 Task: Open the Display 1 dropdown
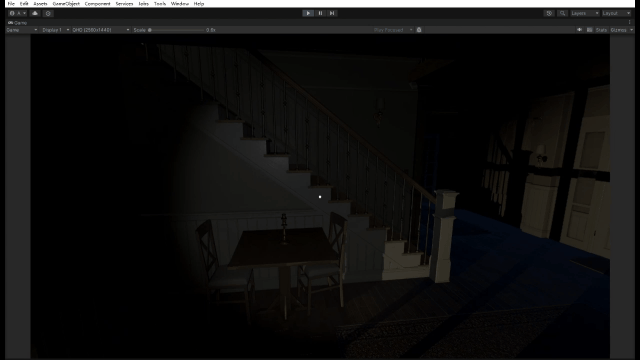(x=56, y=30)
